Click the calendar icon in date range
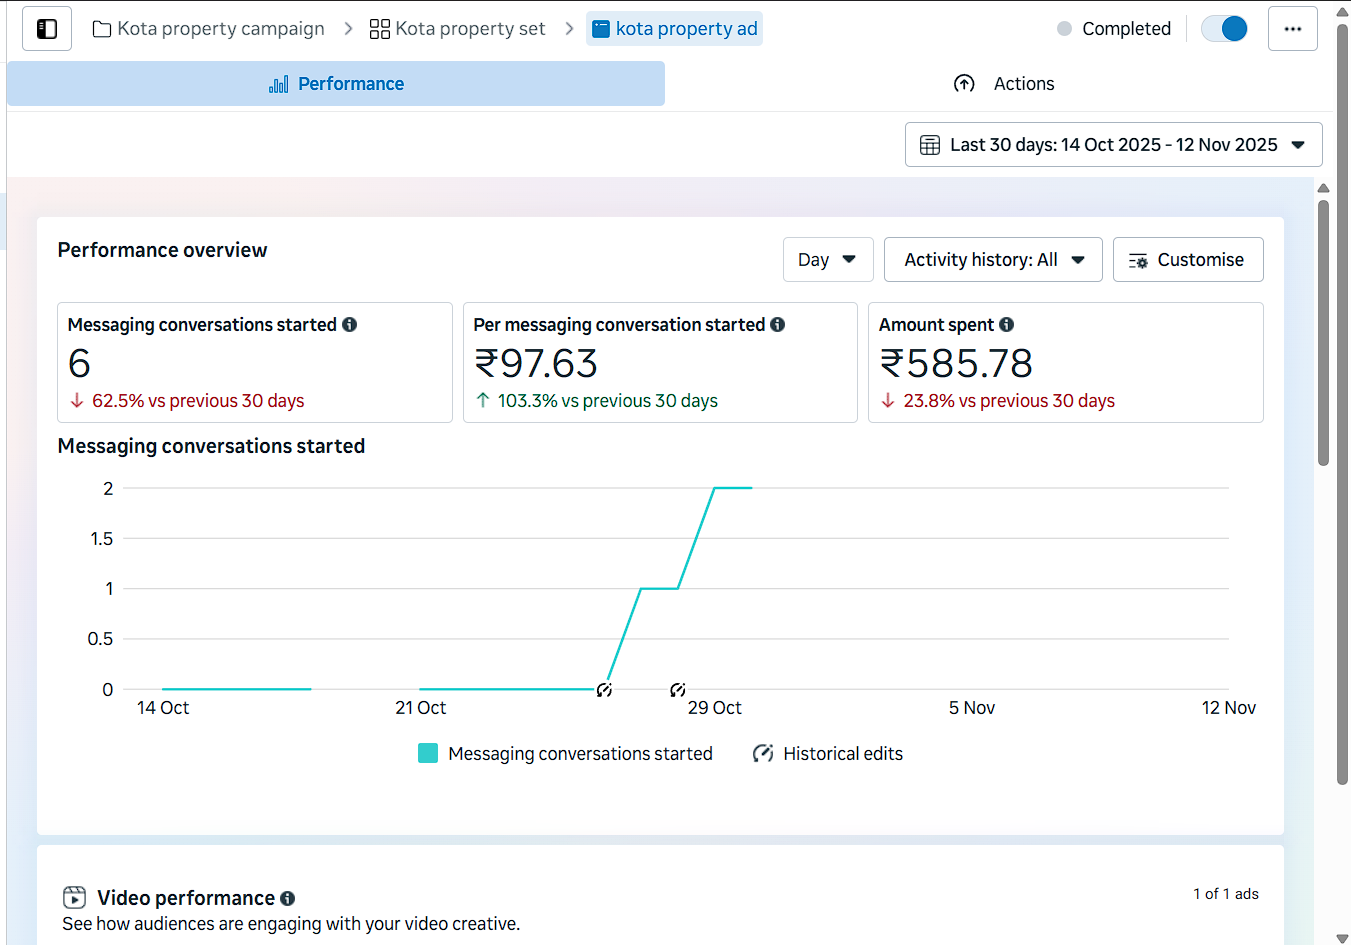Image resolution: width=1351 pixels, height=945 pixels. tap(929, 145)
